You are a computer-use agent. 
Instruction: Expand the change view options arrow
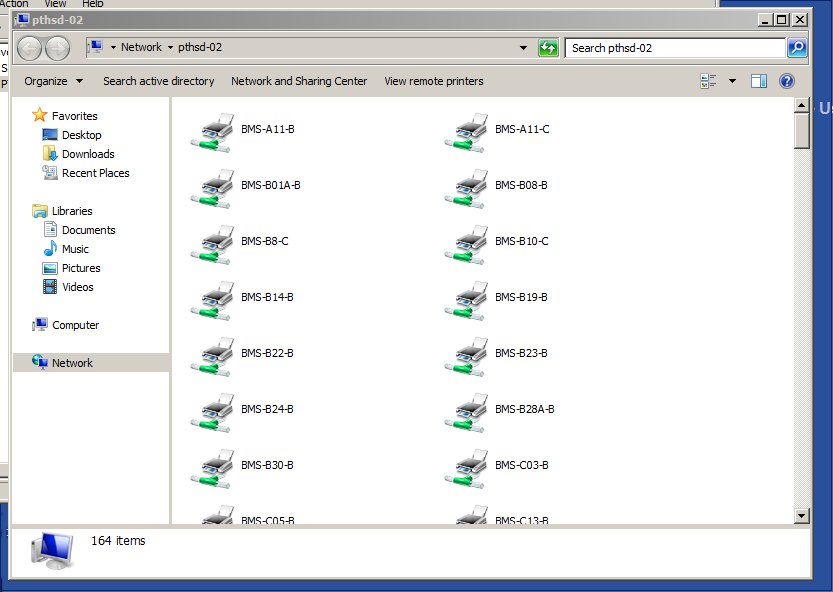coord(732,81)
